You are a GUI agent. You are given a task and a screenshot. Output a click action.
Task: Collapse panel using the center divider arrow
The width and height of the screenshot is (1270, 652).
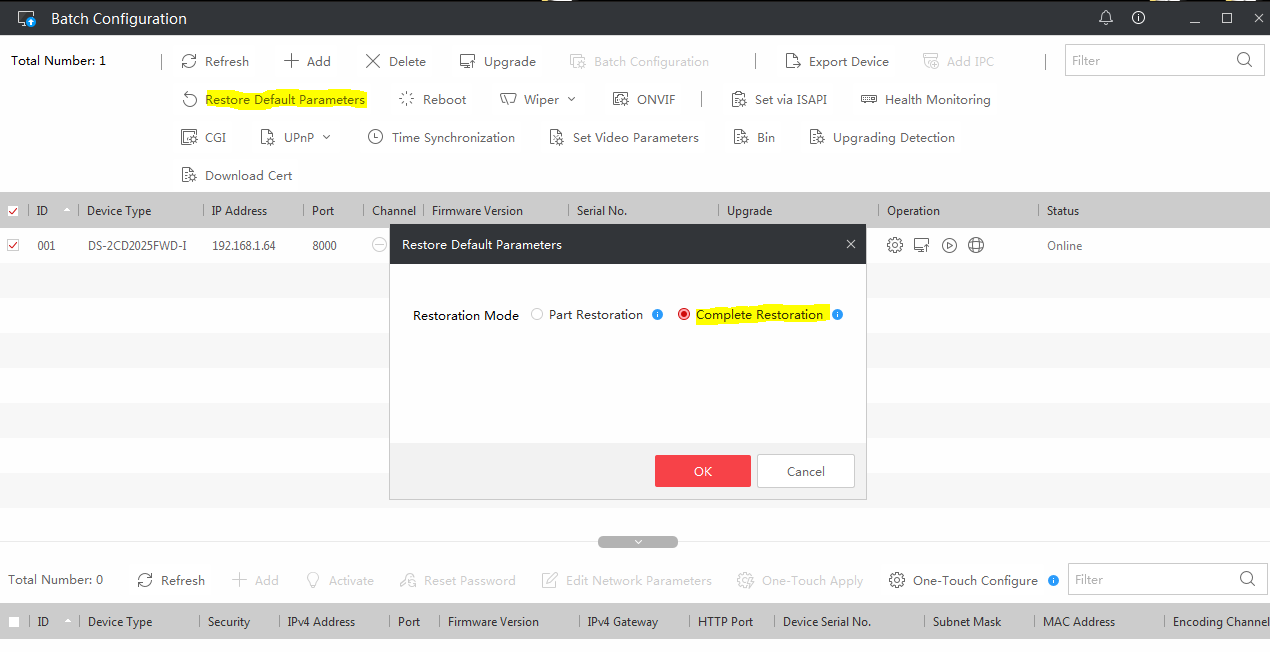click(x=637, y=542)
